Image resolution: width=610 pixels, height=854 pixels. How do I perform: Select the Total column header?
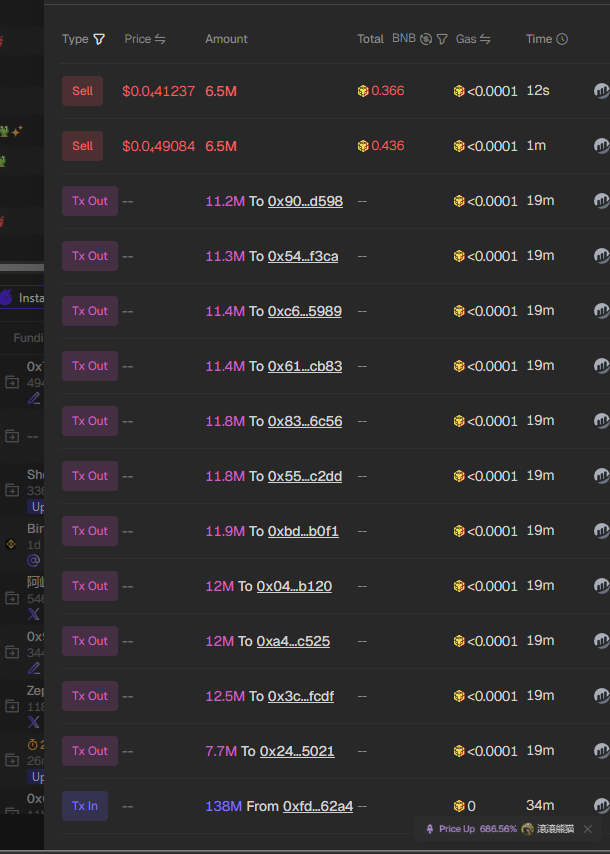pyautogui.click(x=370, y=39)
